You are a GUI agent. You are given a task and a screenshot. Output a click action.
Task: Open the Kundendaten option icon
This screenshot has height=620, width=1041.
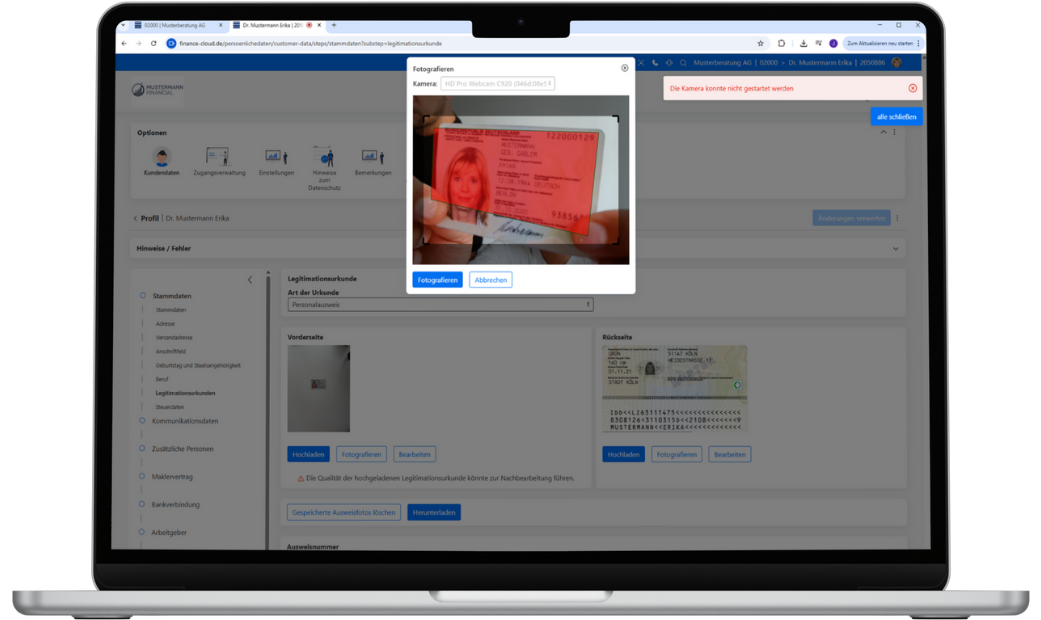(x=161, y=157)
